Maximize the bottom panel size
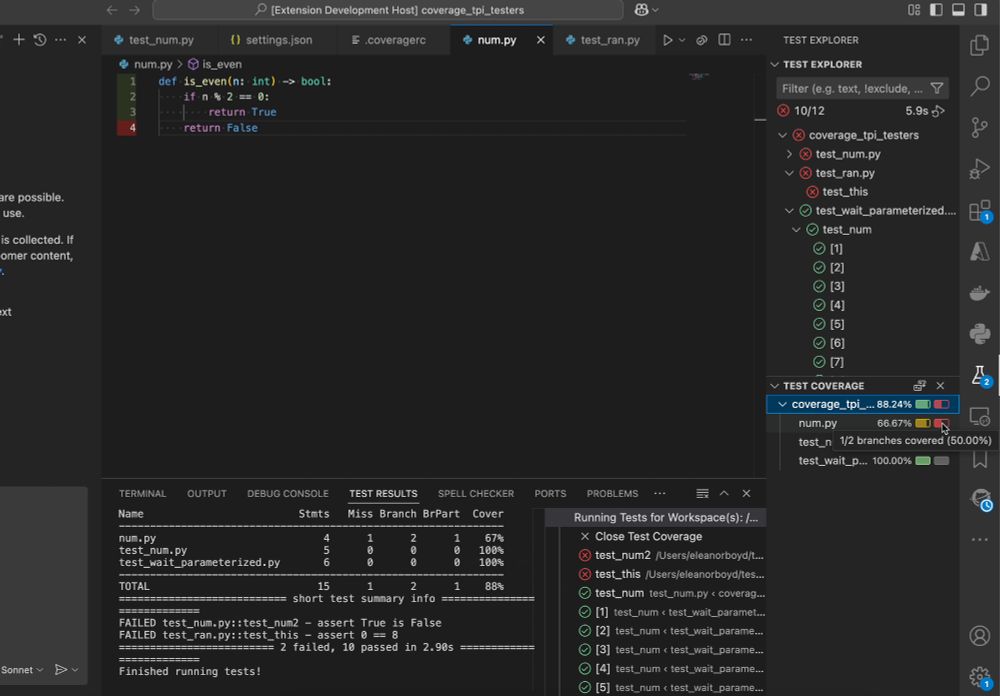This screenshot has width=1000, height=696. 724,494
